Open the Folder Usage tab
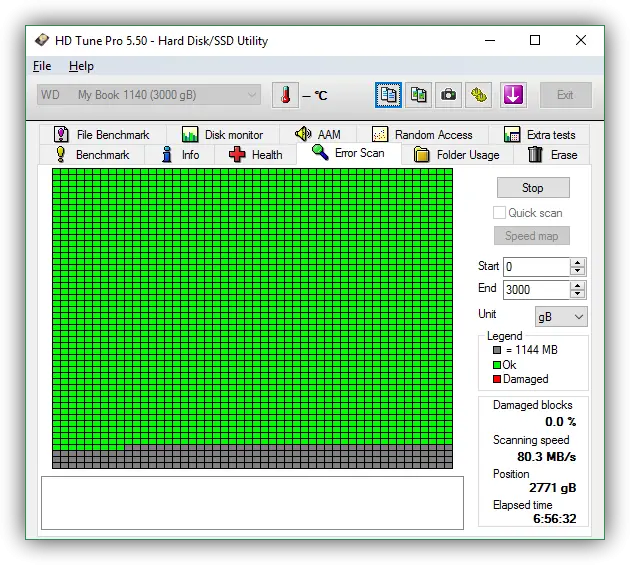This screenshot has height=565, width=630. [x=457, y=154]
